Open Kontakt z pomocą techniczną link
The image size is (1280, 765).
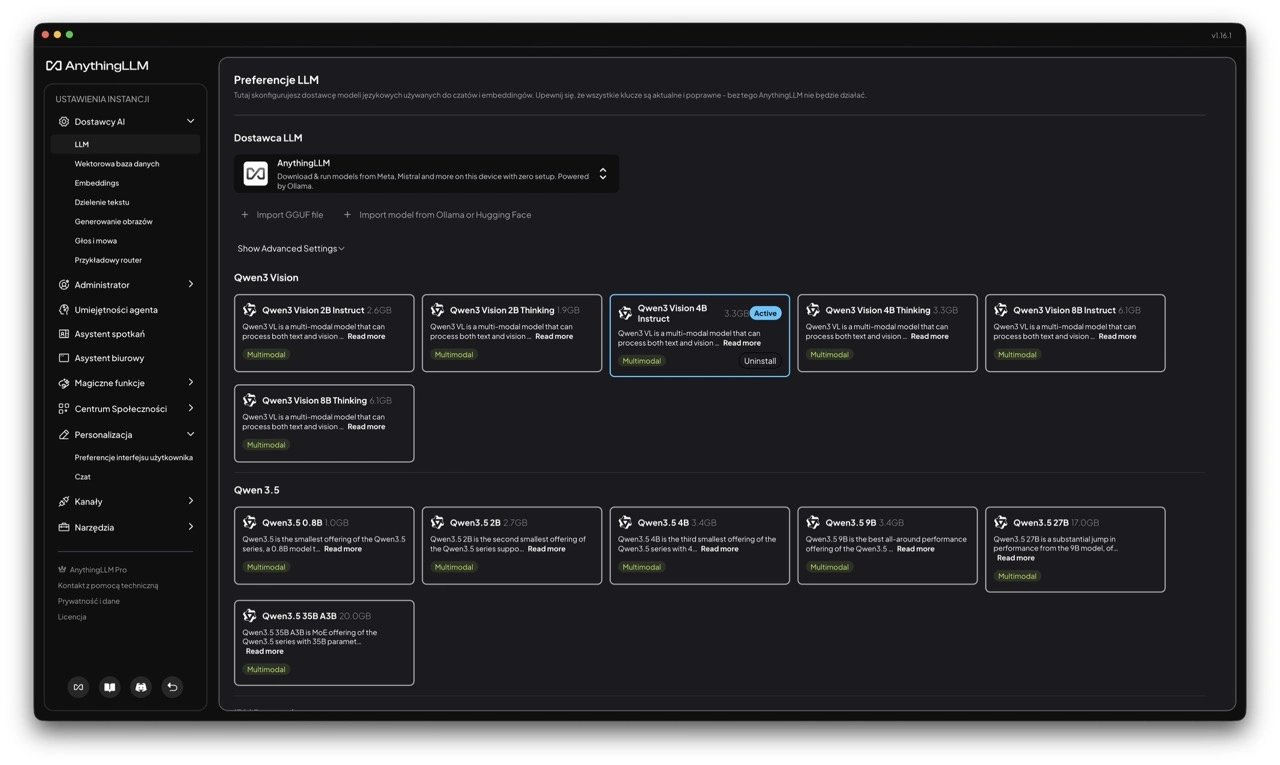tap(108, 586)
